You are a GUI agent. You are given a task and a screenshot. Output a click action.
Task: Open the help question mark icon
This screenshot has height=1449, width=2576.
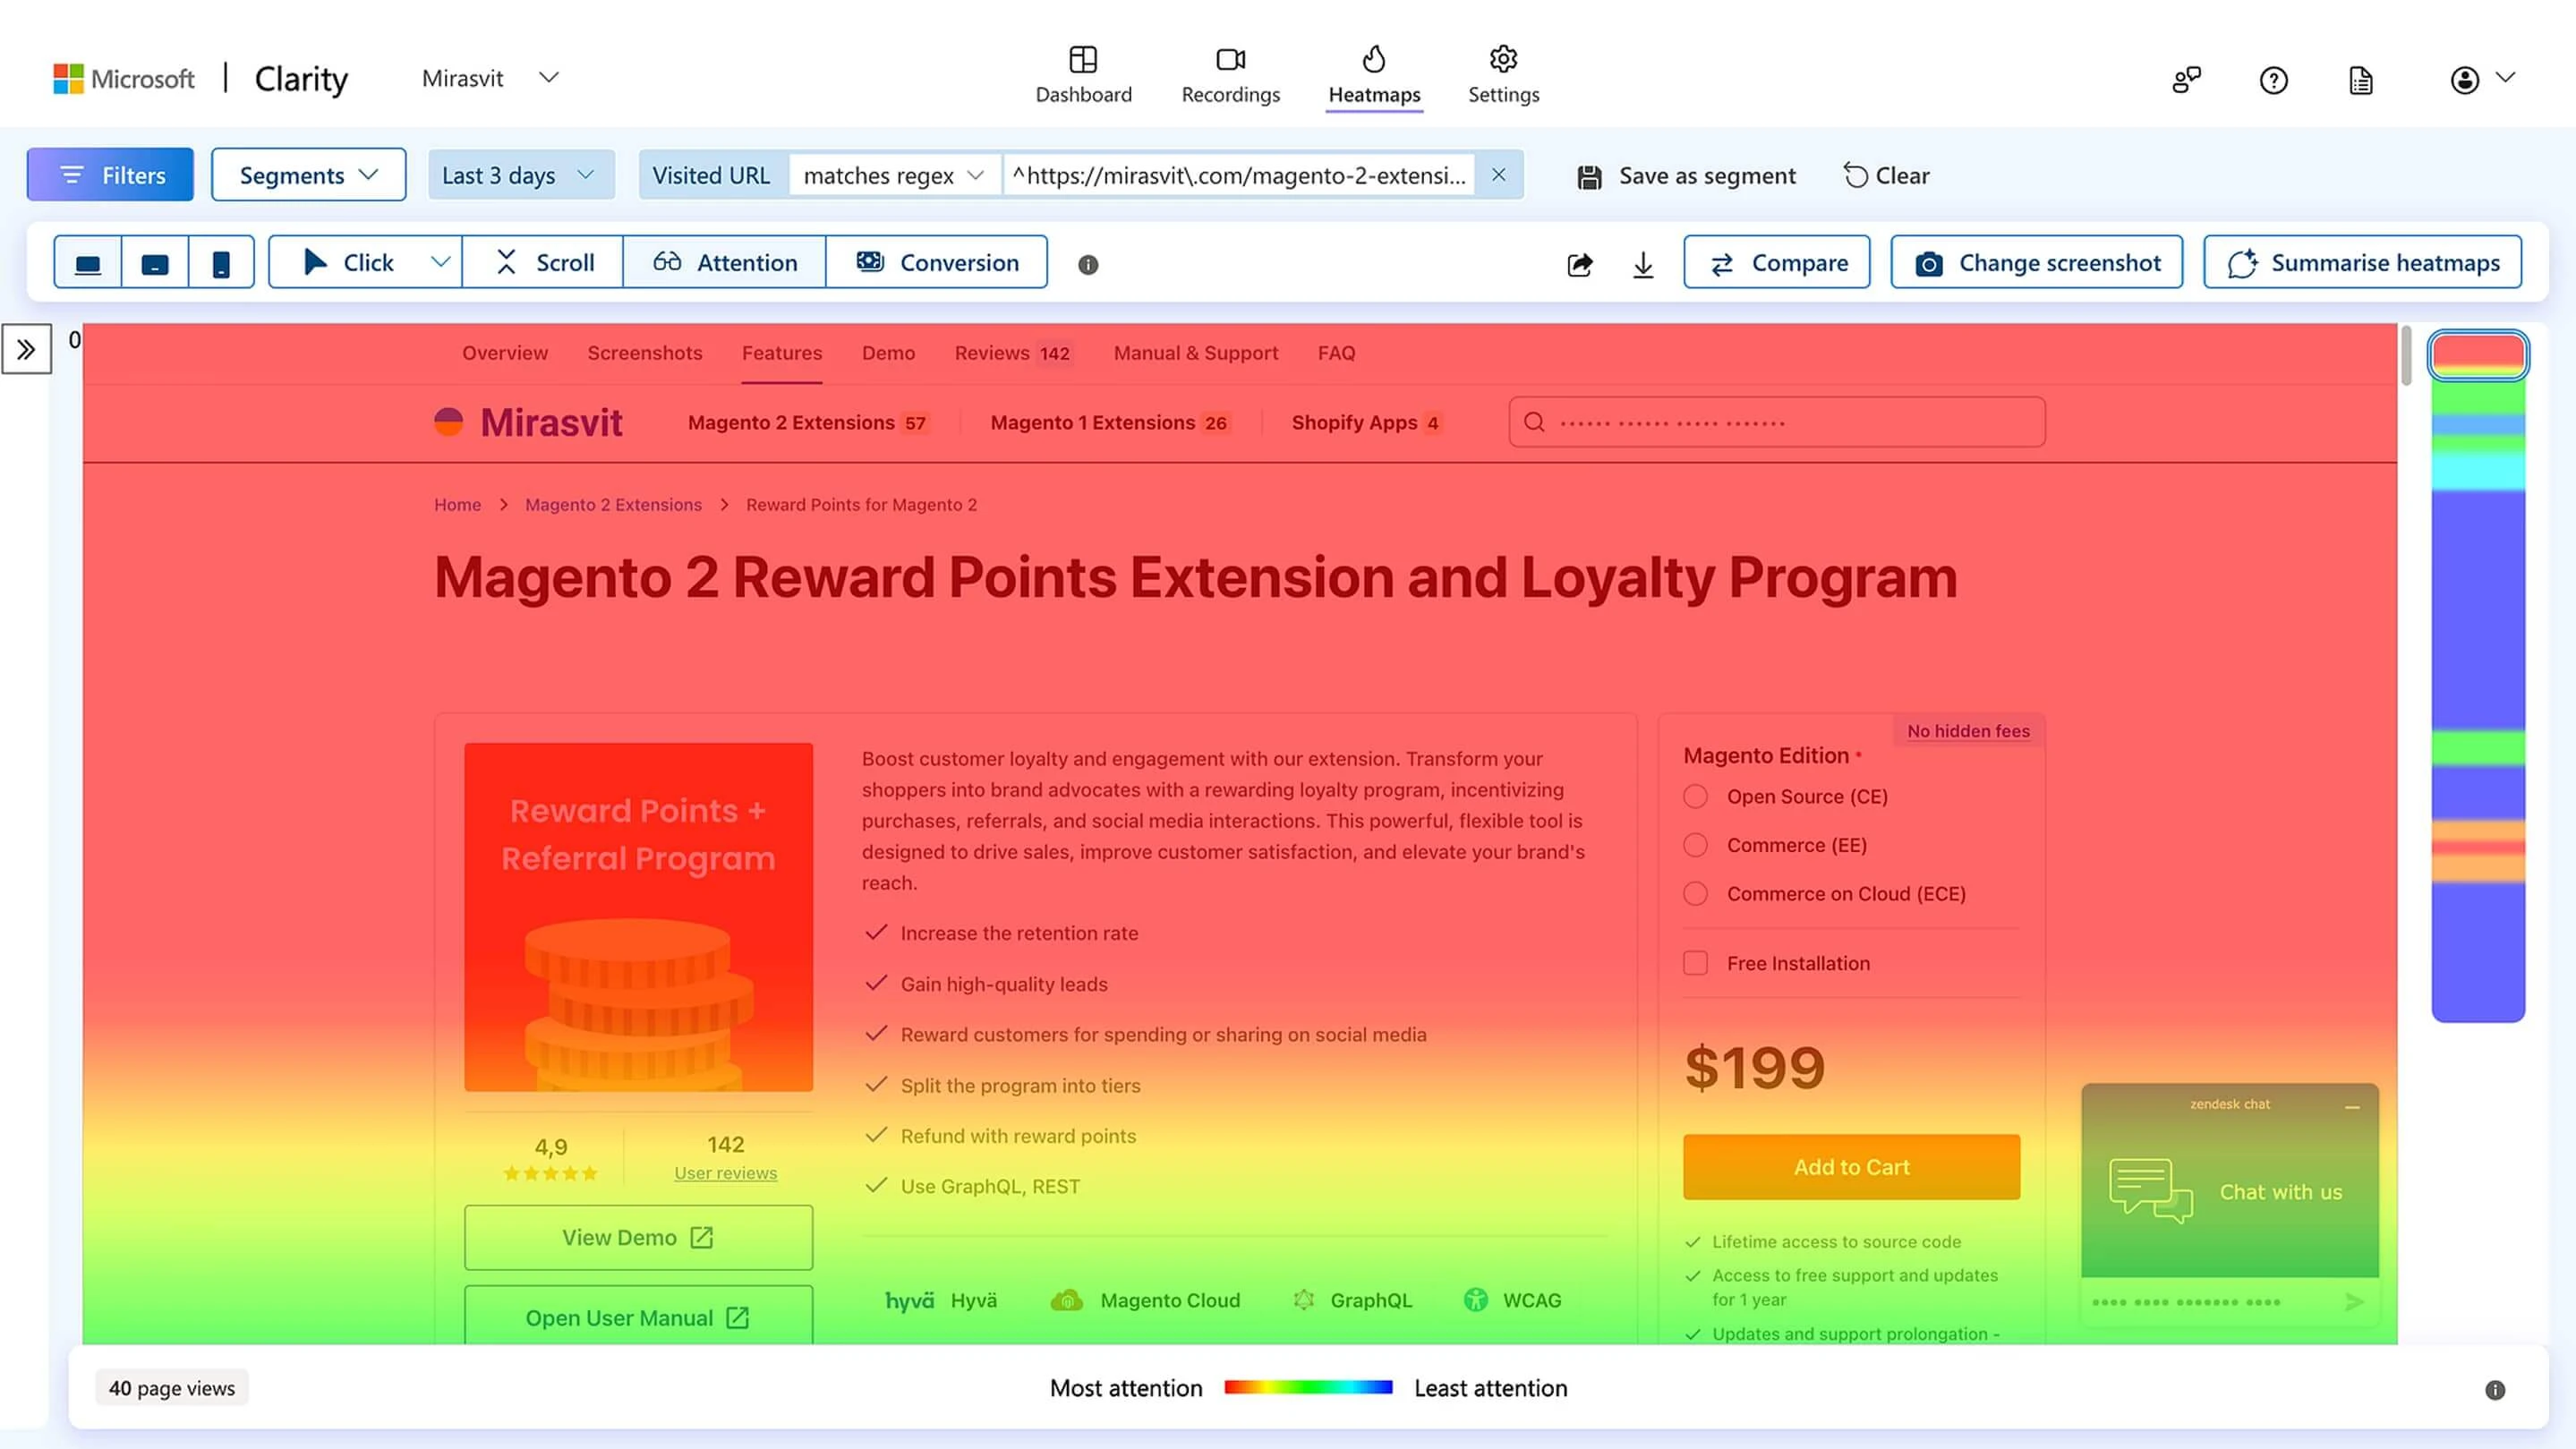coord(2272,80)
